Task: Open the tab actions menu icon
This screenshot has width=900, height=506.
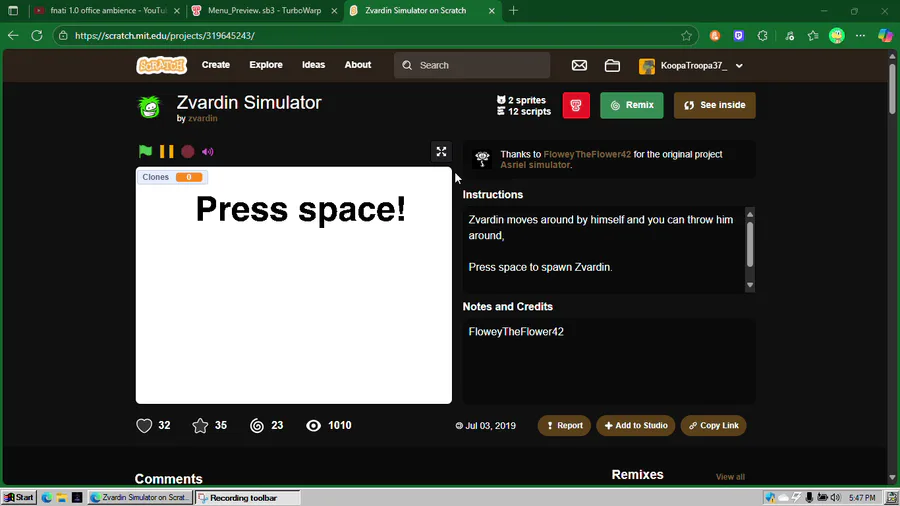Action: click(13, 10)
